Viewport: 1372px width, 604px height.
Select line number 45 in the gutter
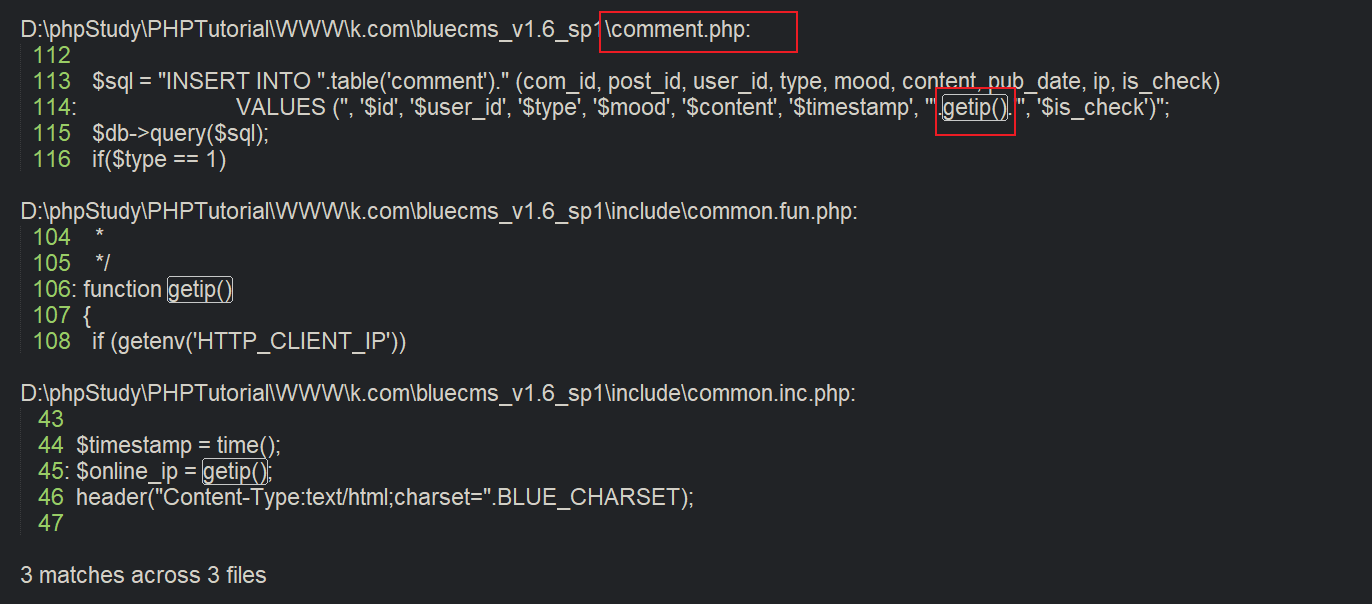(x=51, y=472)
